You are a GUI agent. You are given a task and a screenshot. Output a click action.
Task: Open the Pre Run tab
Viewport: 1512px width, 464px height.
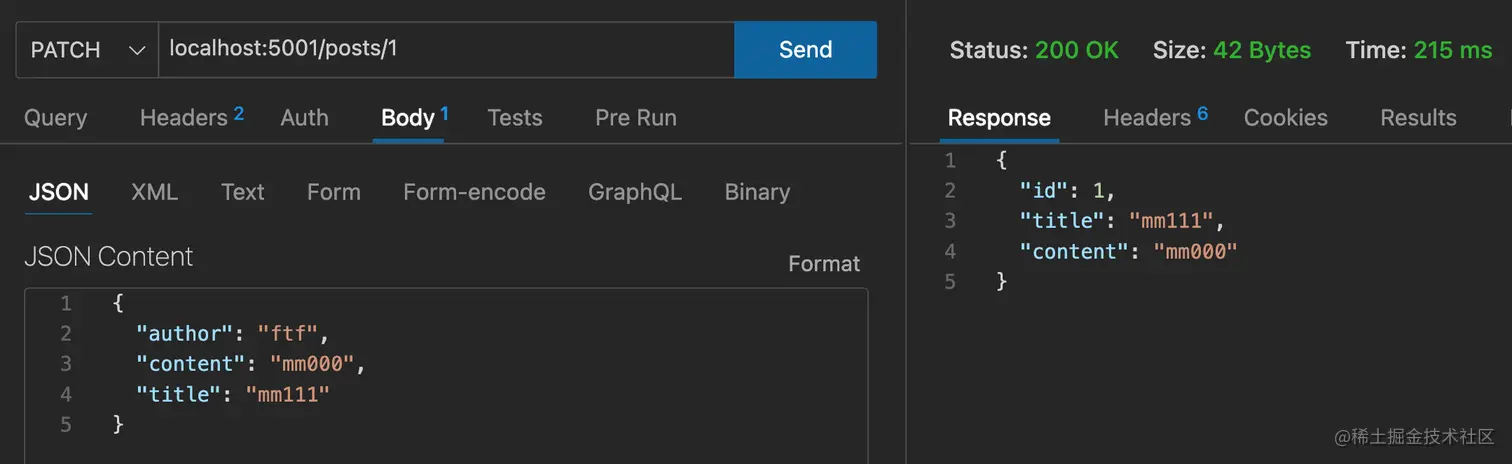tap(635, 118)
